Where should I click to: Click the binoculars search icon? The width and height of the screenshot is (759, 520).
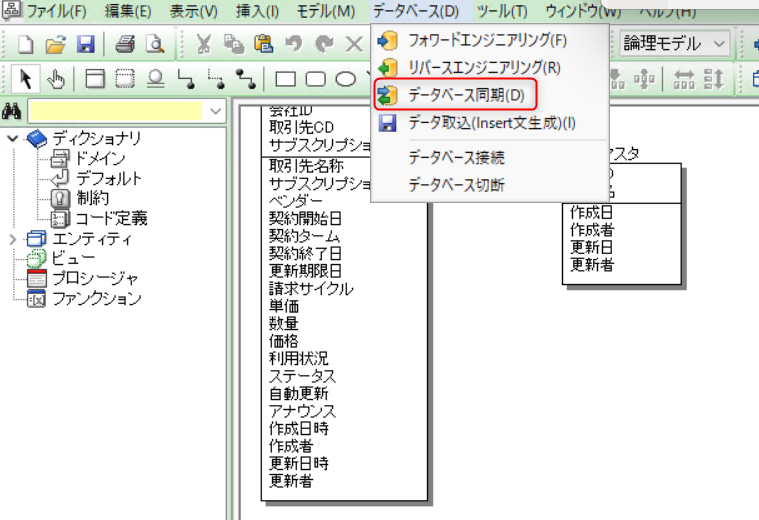(x=13, y=111)
